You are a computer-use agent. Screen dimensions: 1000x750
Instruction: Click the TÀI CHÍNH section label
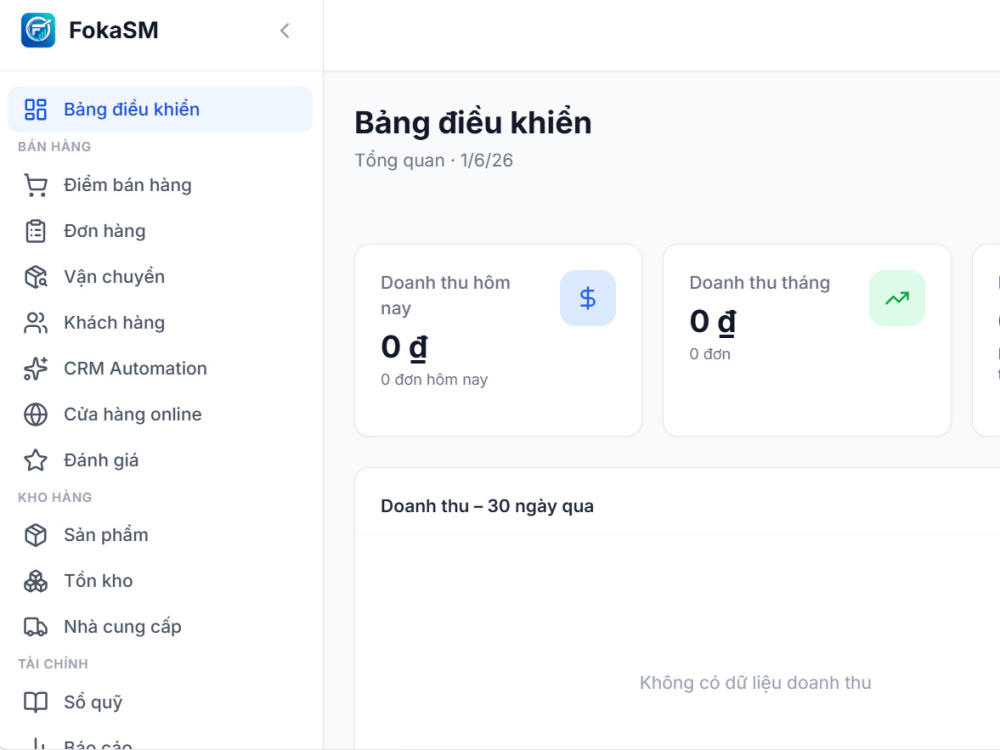click(x=53, y=664)
